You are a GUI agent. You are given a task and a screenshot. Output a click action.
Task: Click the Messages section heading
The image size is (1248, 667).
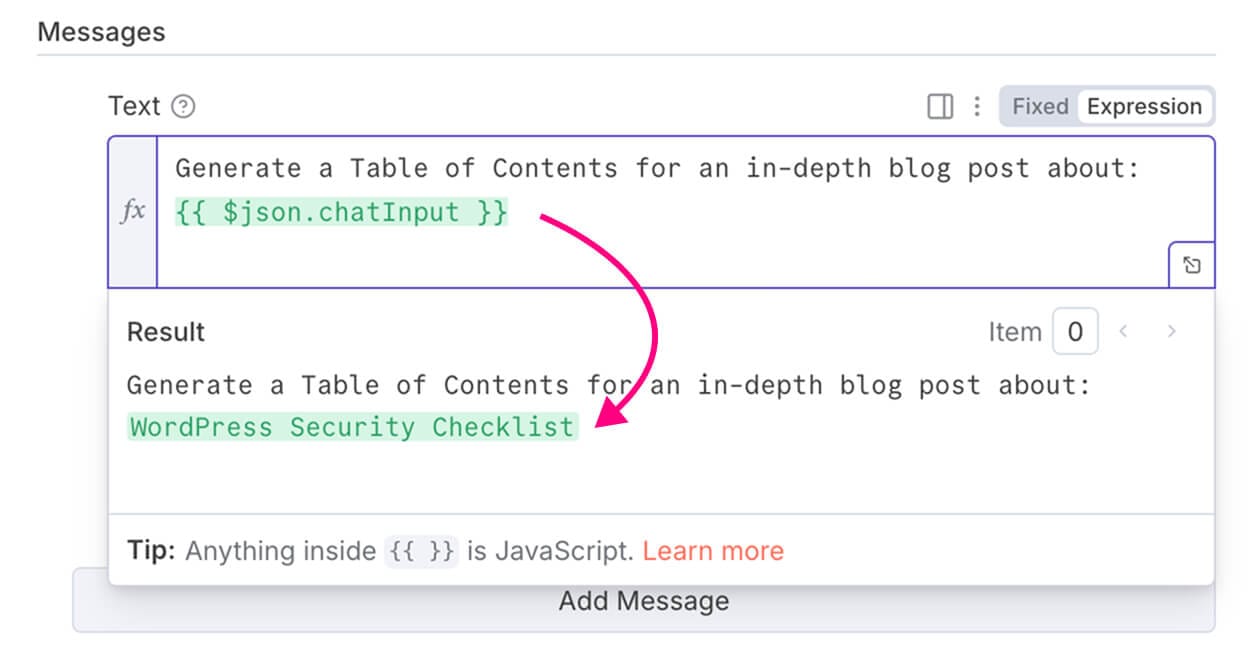pos(101,32)
